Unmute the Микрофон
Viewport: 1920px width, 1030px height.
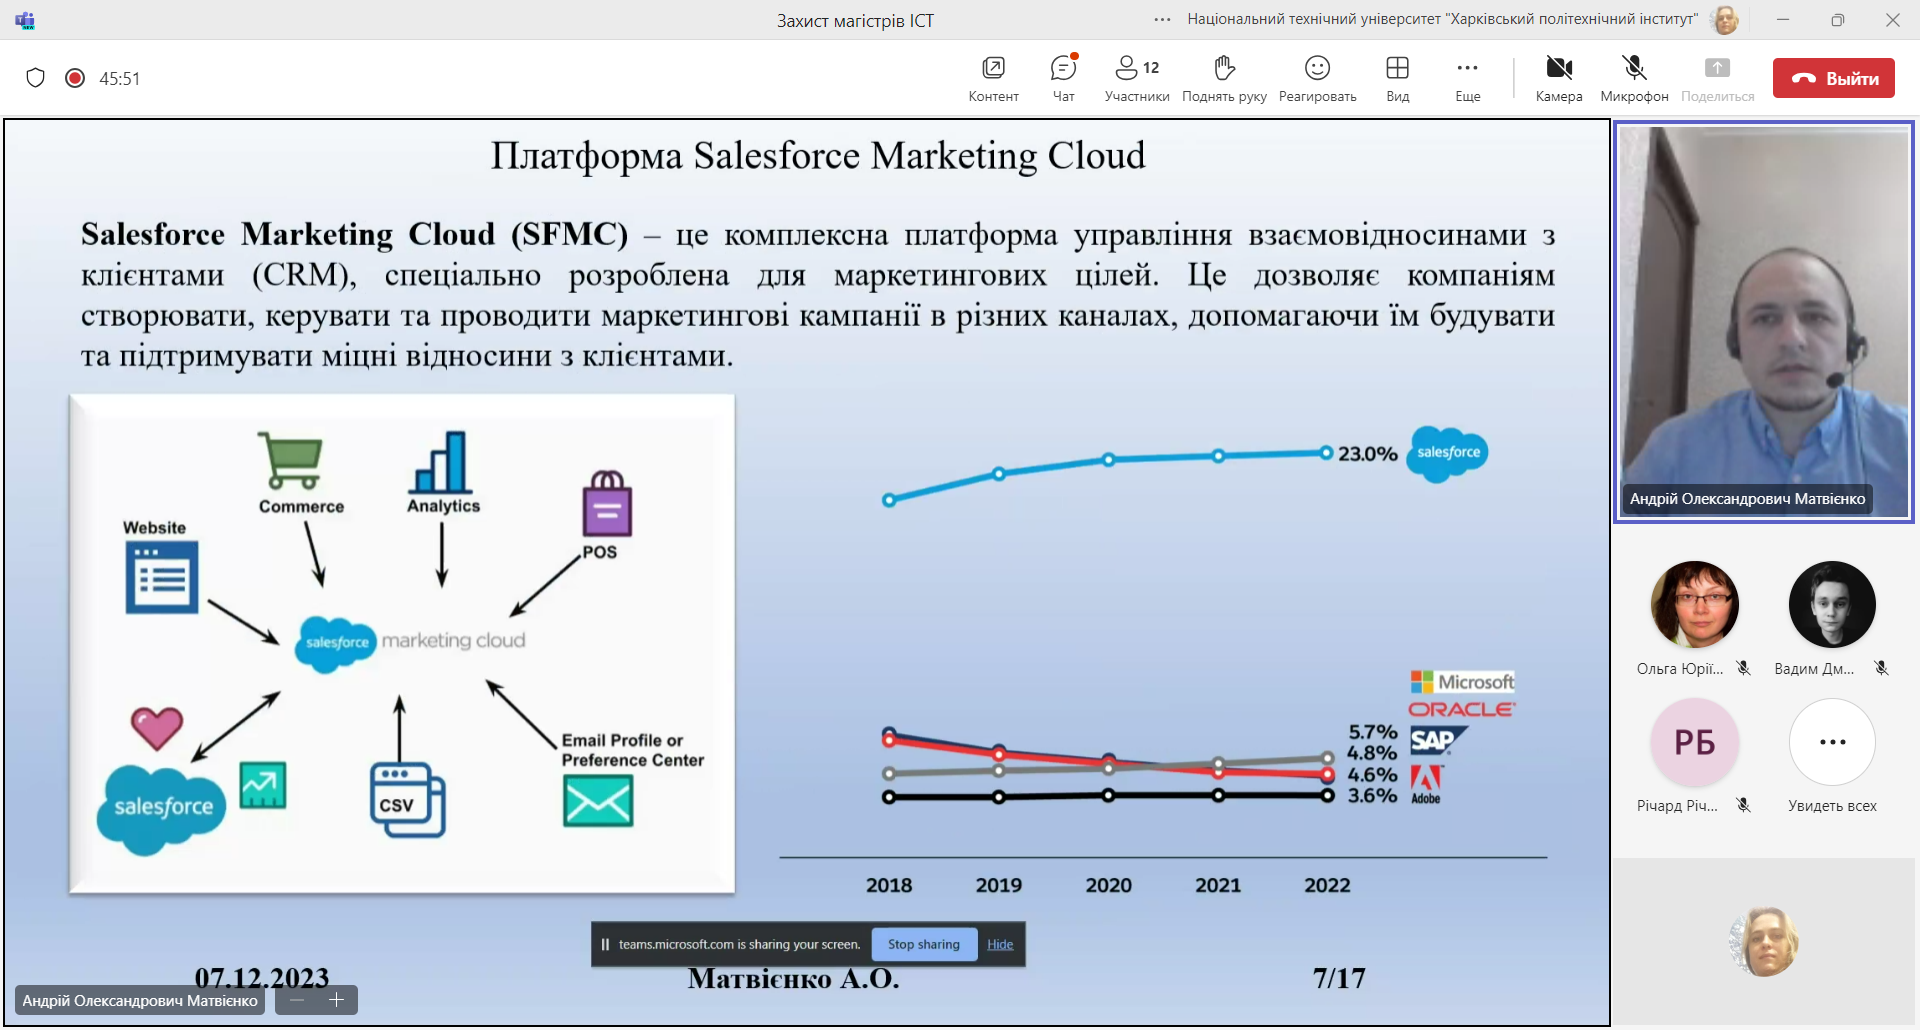[x=1634, y=78]
